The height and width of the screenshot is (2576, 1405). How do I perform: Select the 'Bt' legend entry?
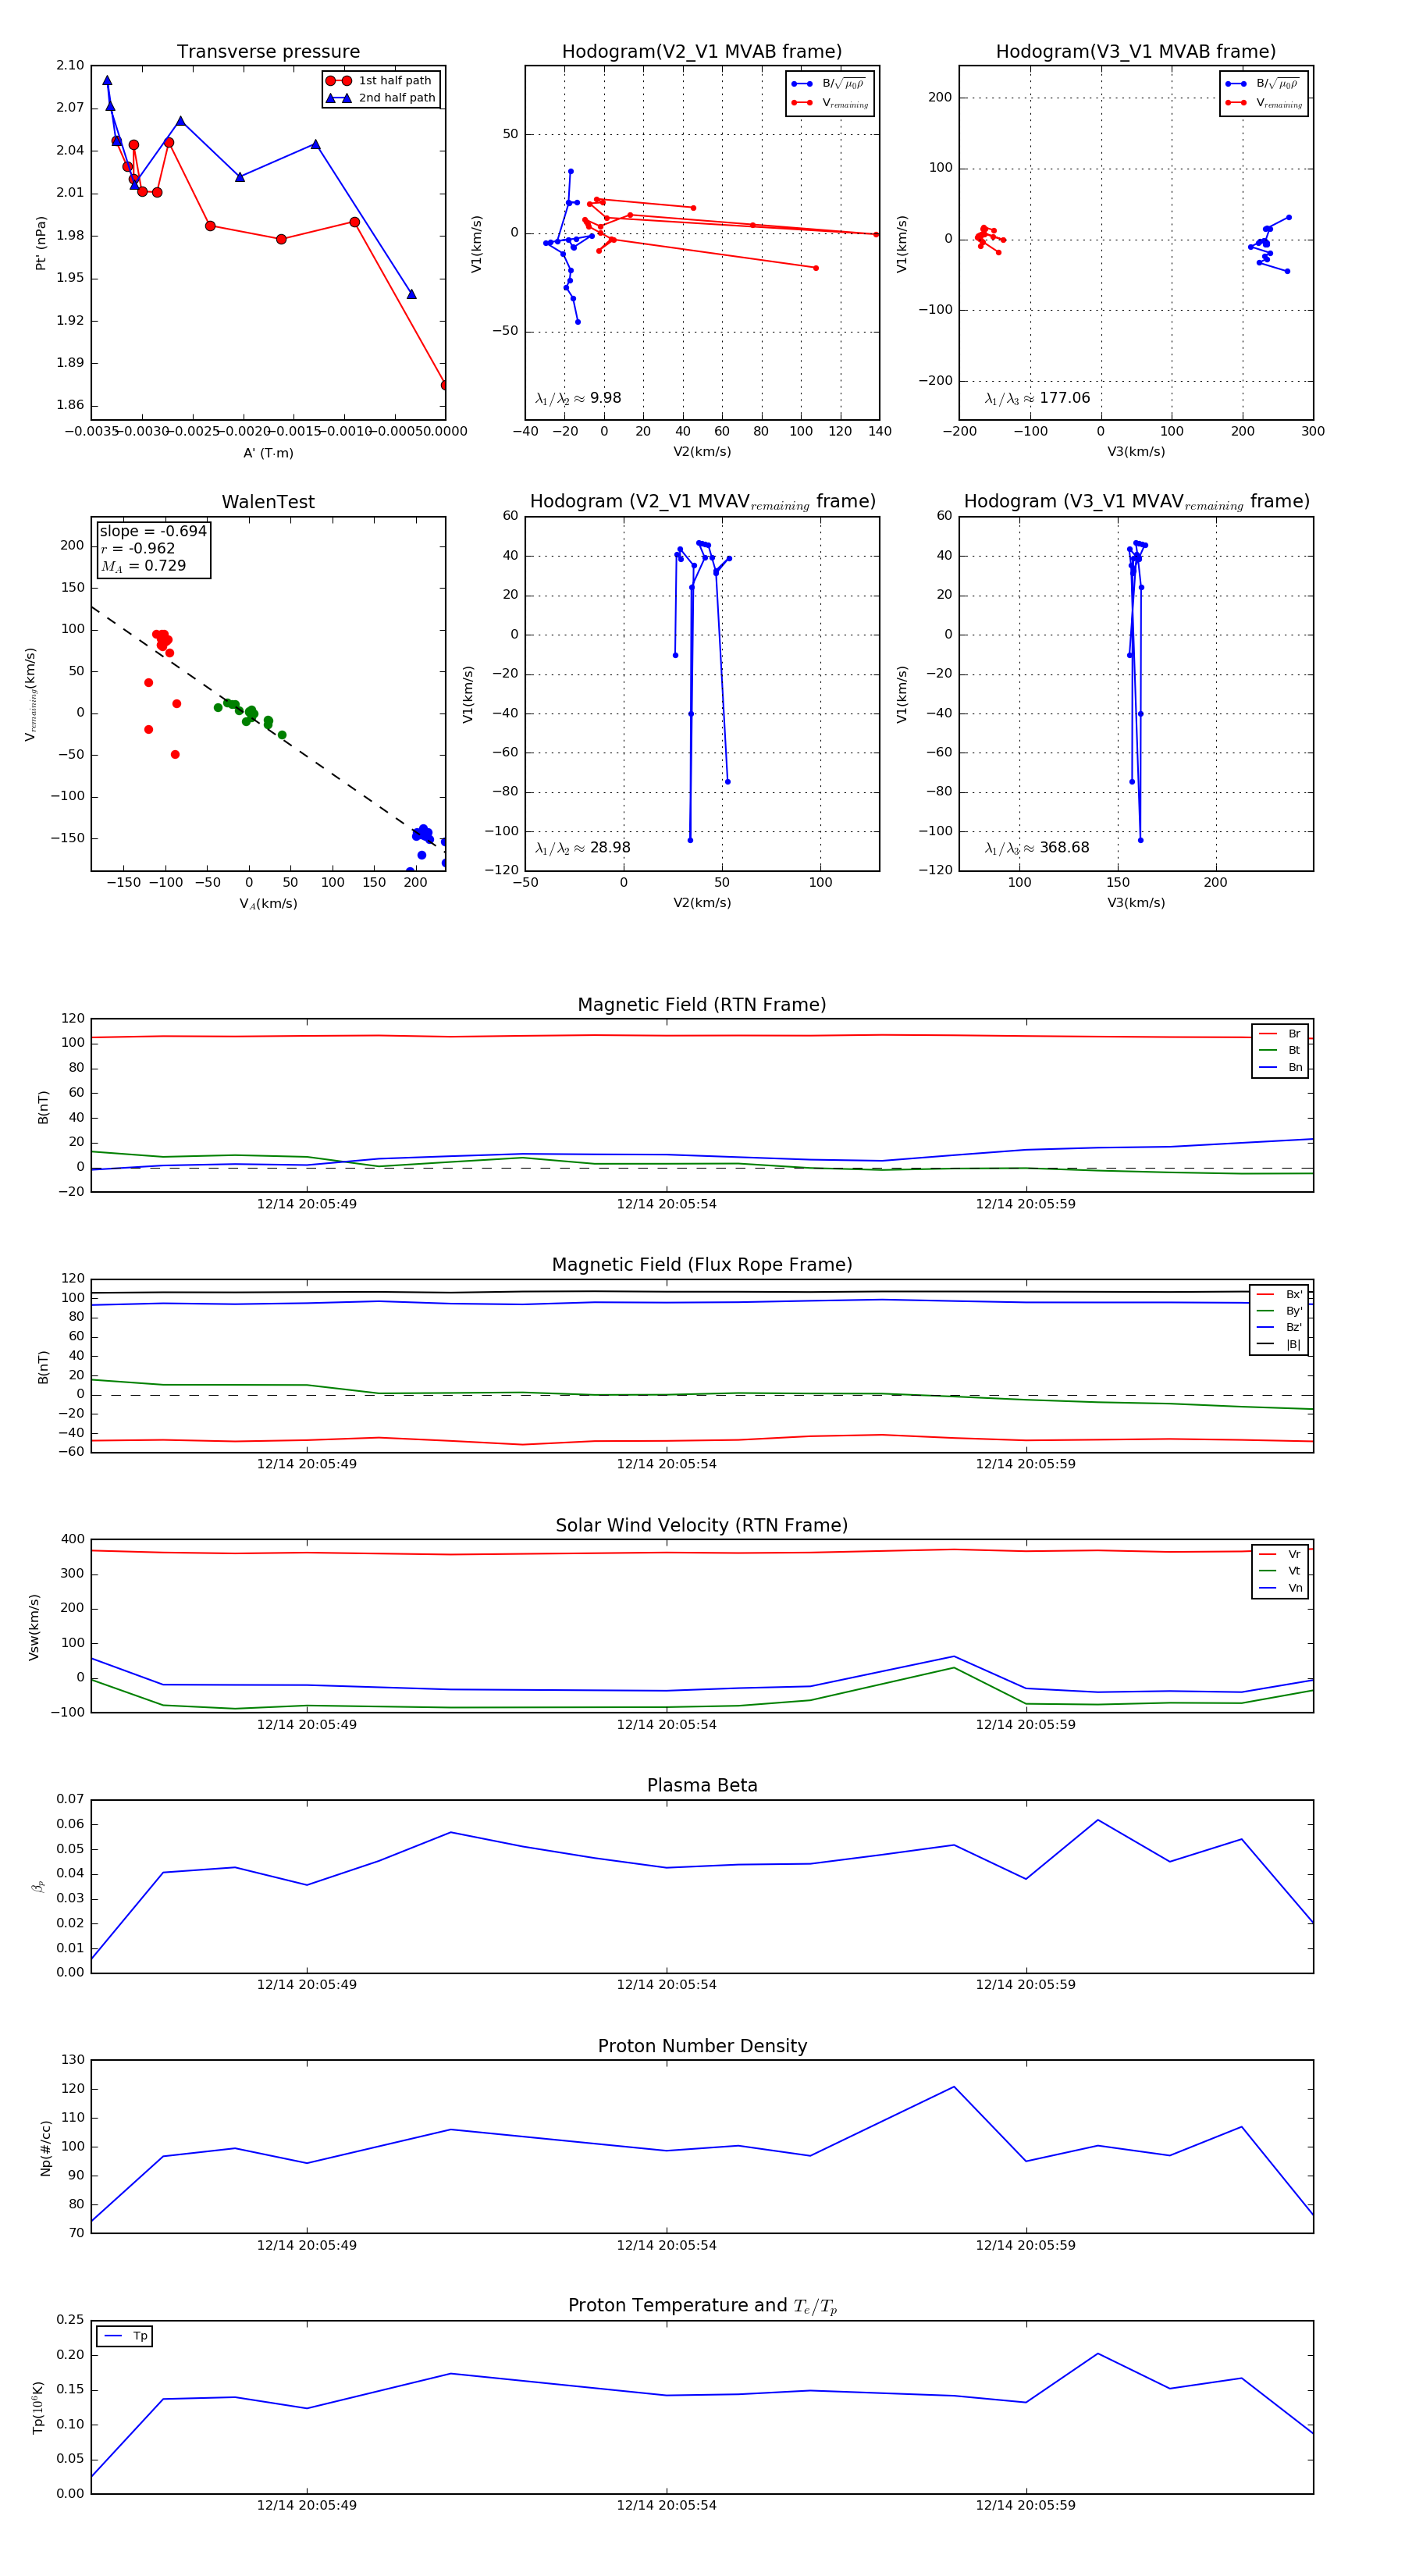(x=1280, y=1051)
